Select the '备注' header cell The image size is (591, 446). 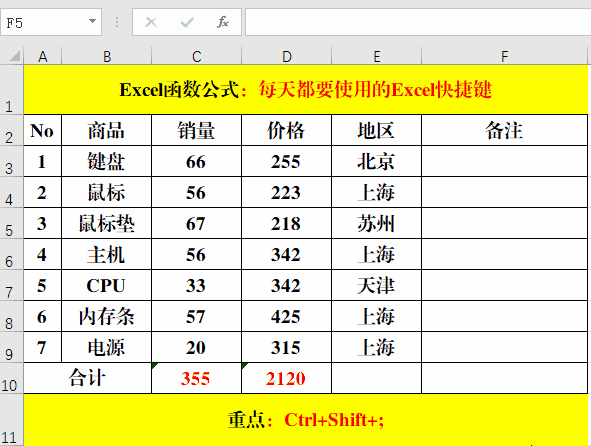pyautogui.click(x=504, y=130)
